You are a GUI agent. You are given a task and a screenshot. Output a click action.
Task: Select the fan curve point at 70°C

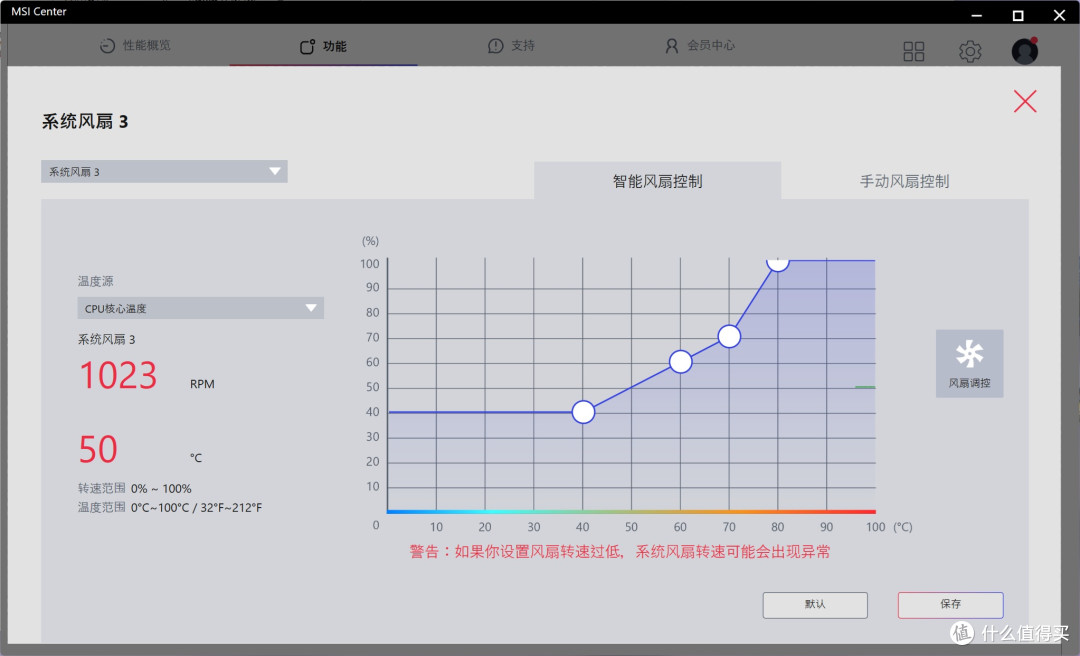pos(729,336)
